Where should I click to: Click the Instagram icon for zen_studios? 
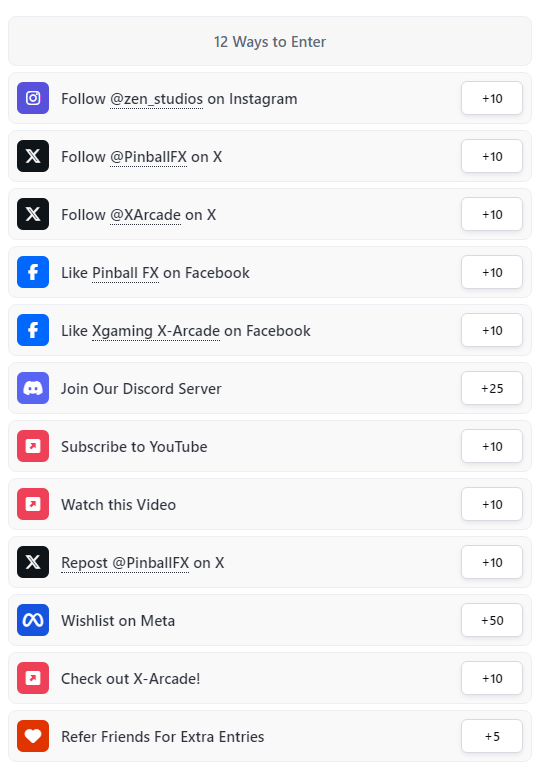[33, 98]
